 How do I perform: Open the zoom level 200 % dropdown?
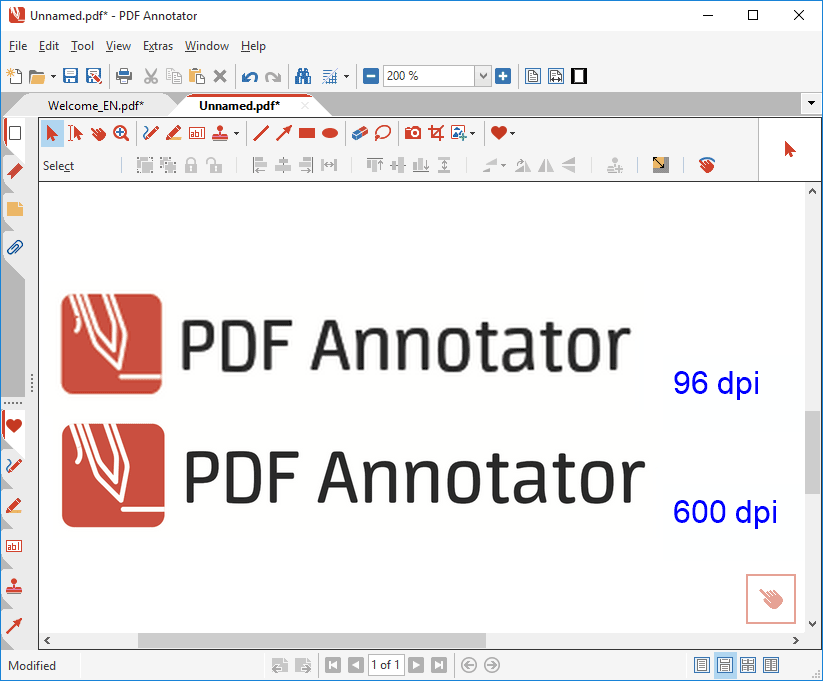483,76
